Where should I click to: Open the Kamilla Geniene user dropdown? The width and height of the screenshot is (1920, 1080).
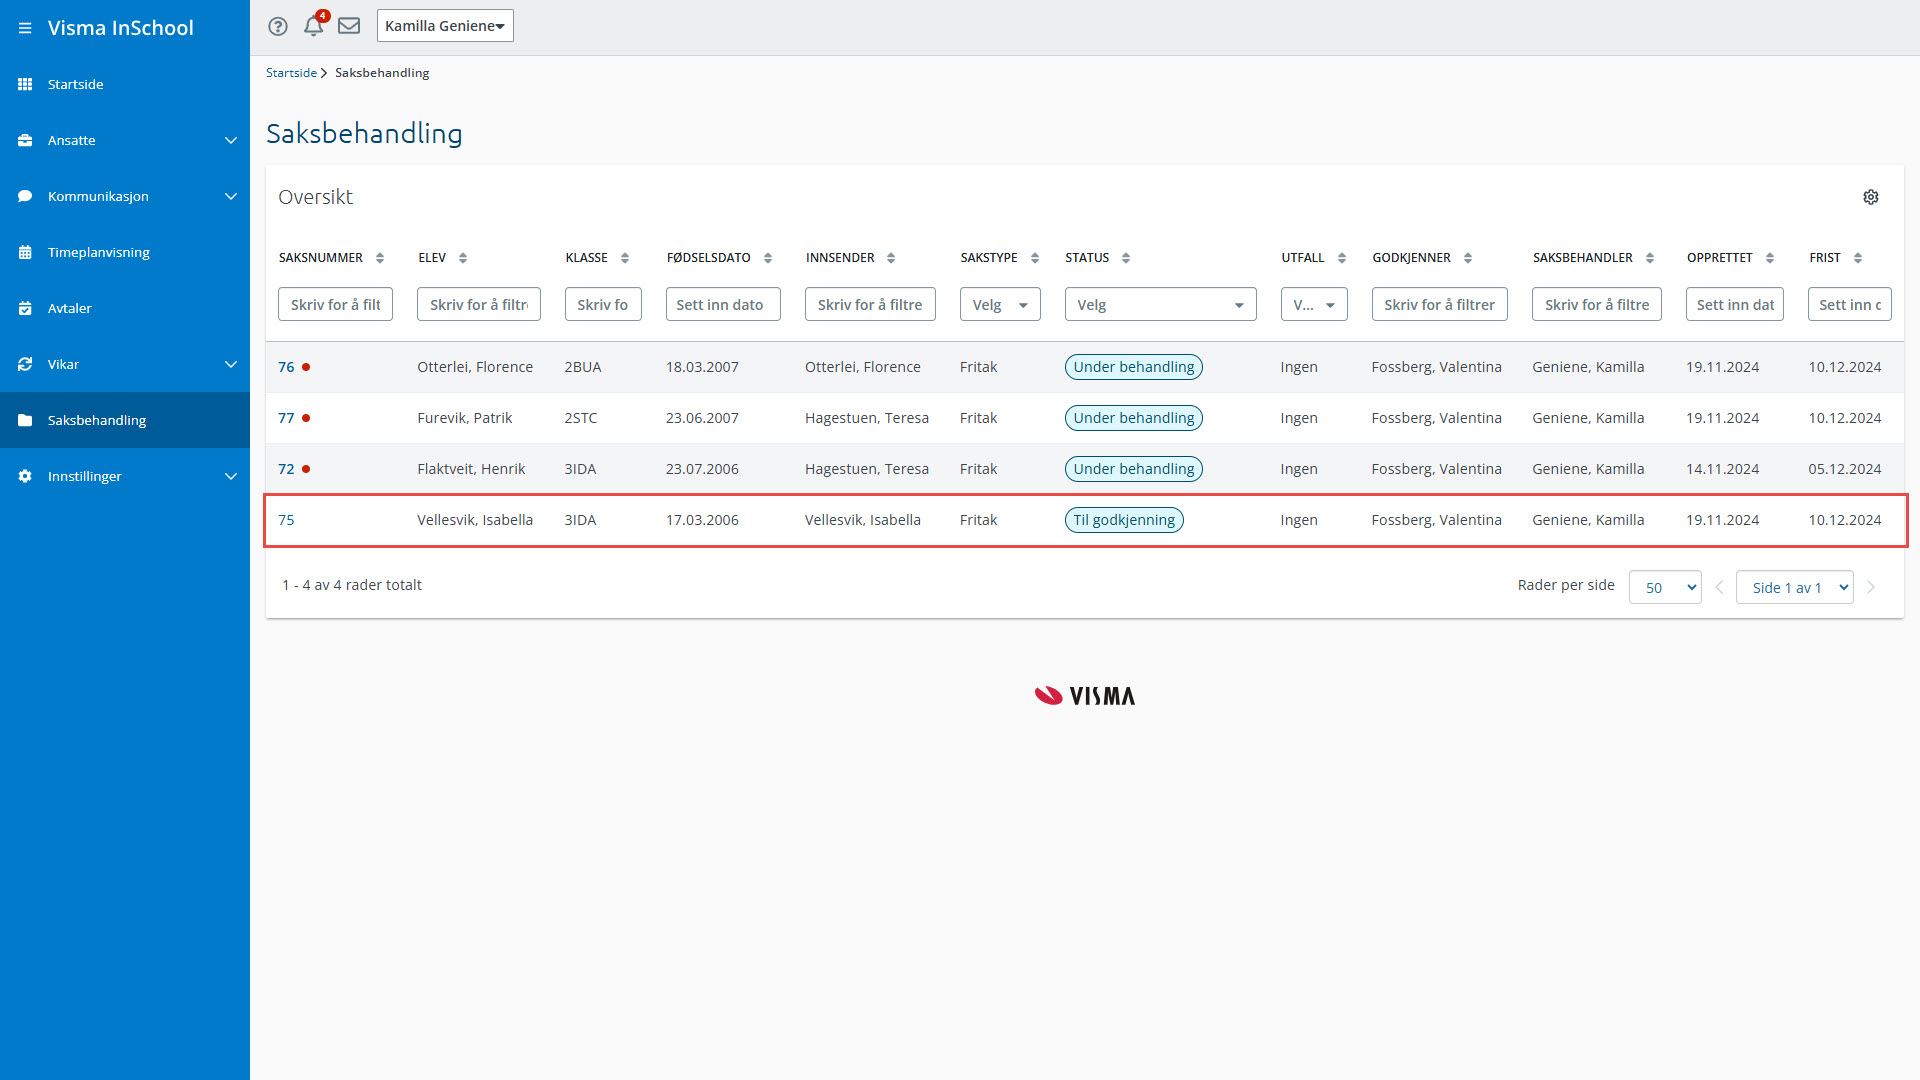tap(445, 26)
